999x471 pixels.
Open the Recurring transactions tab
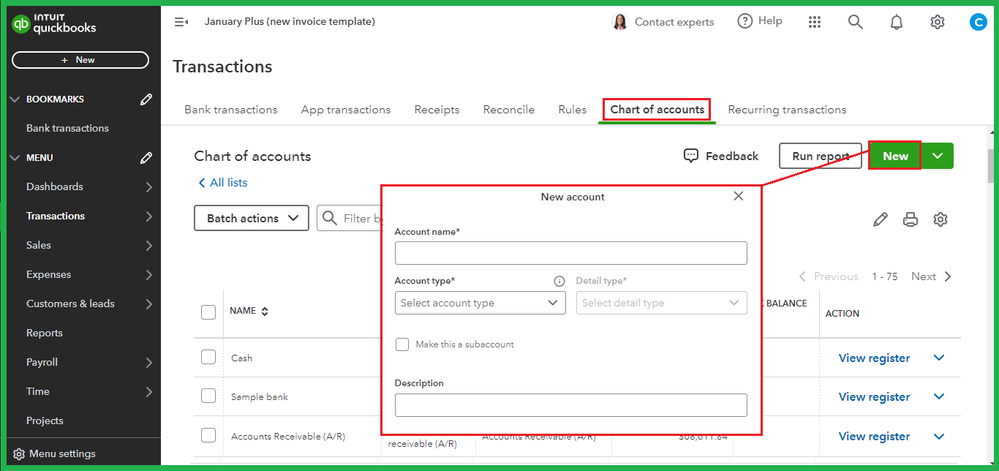787,110
